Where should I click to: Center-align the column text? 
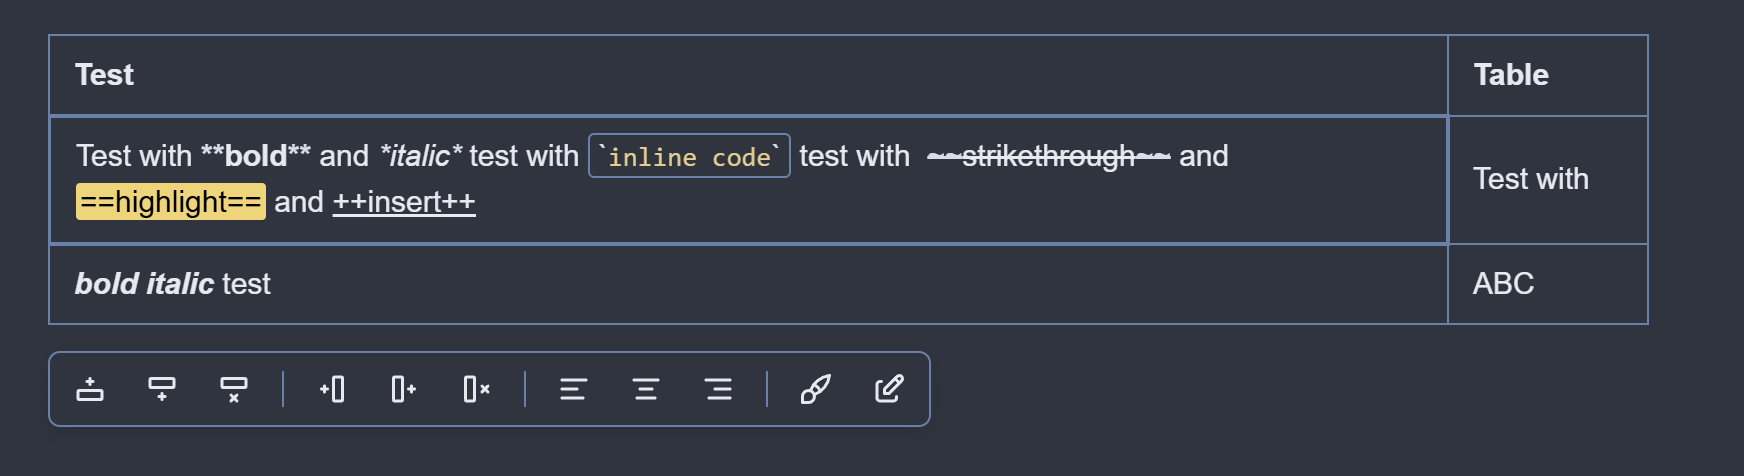click(x=646, y=389)
